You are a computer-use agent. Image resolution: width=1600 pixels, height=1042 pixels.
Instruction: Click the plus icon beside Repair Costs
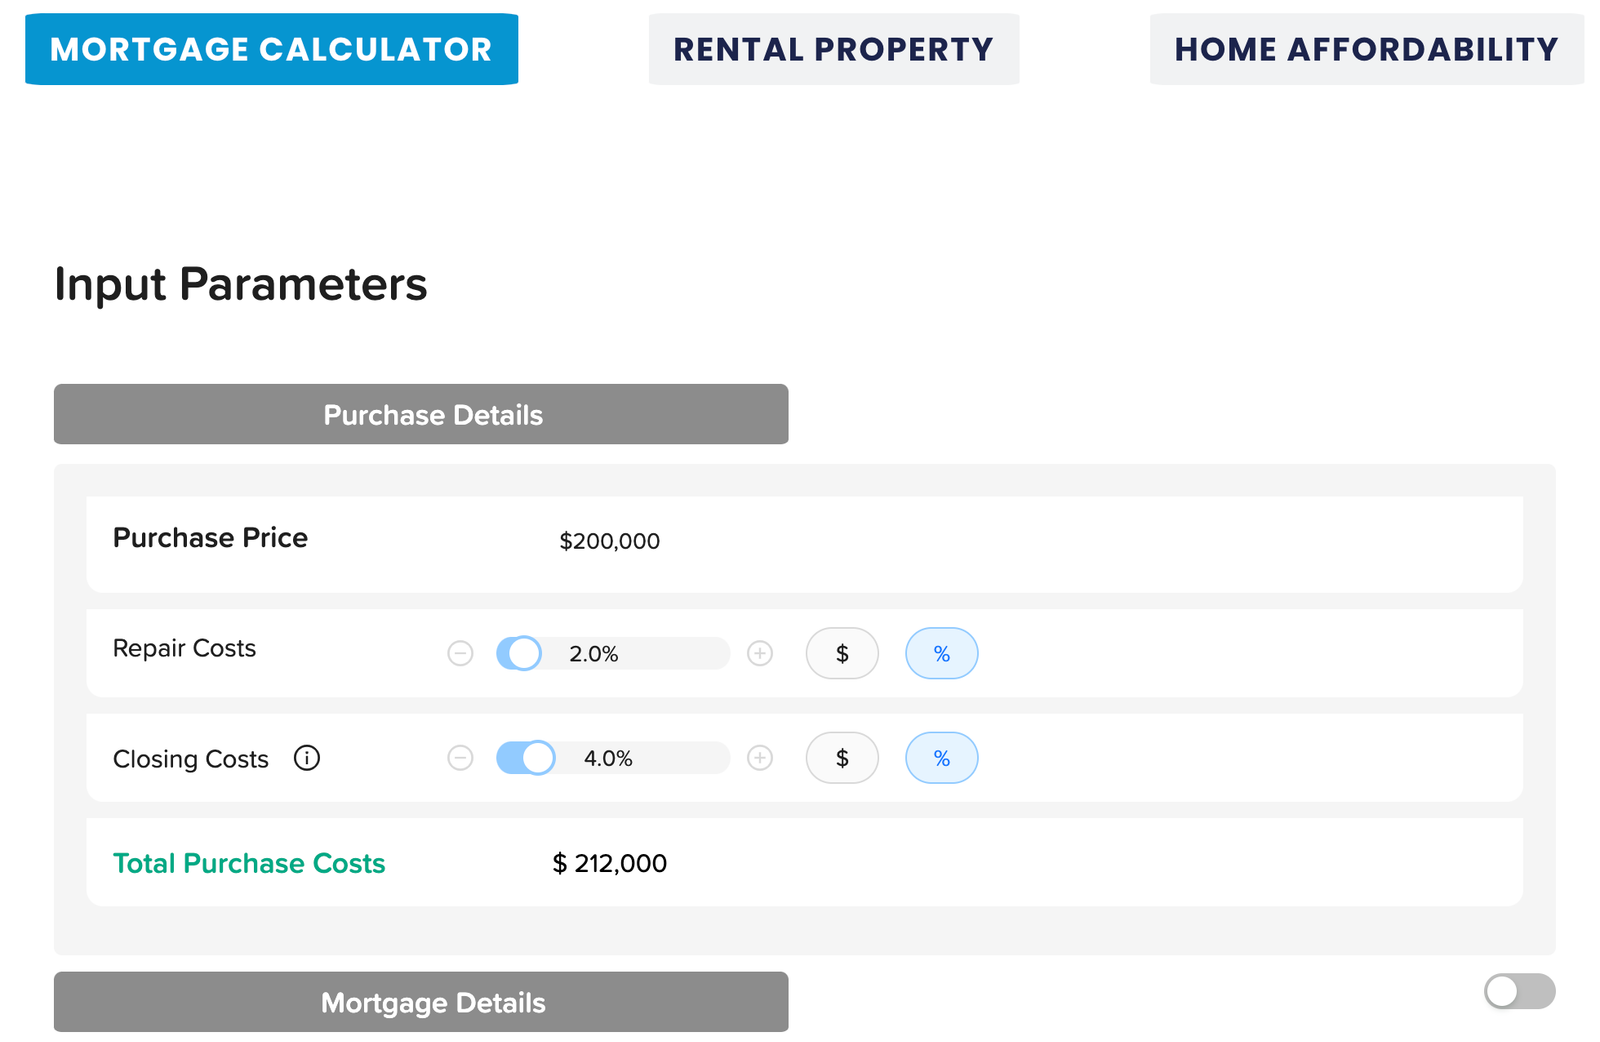(760, 653)
